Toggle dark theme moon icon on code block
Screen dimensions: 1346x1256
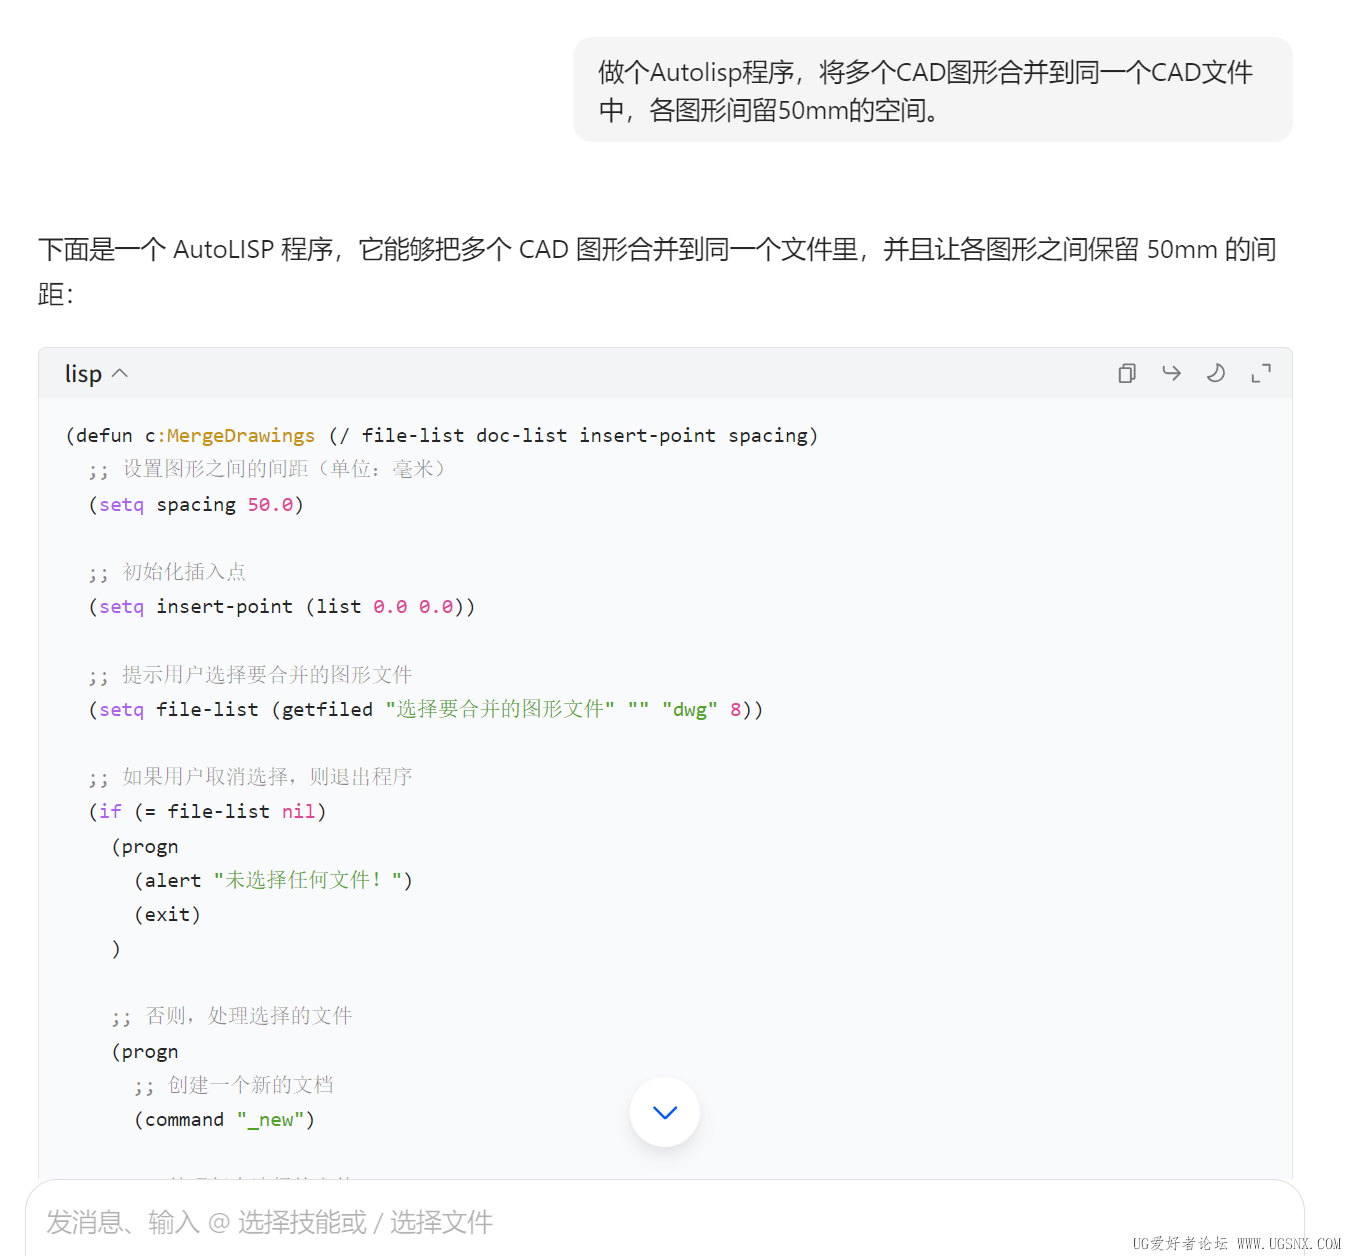coord(1216,373)
